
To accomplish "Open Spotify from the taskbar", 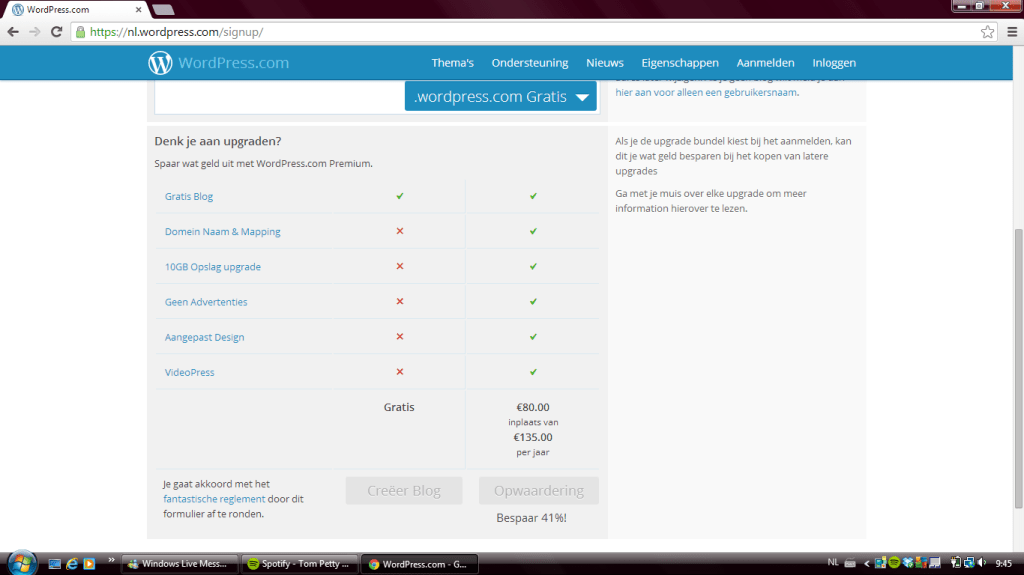I will tap(298, 564).
